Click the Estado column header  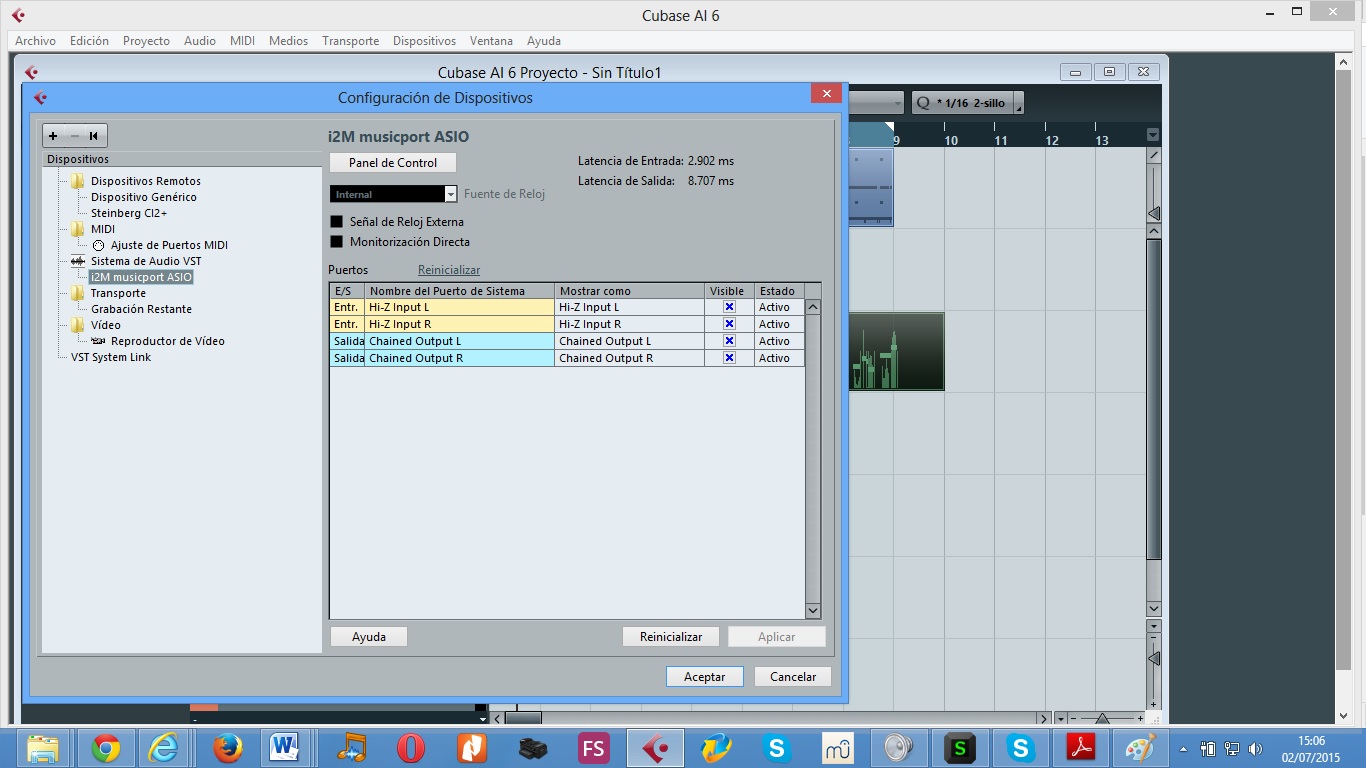point(779,291)
